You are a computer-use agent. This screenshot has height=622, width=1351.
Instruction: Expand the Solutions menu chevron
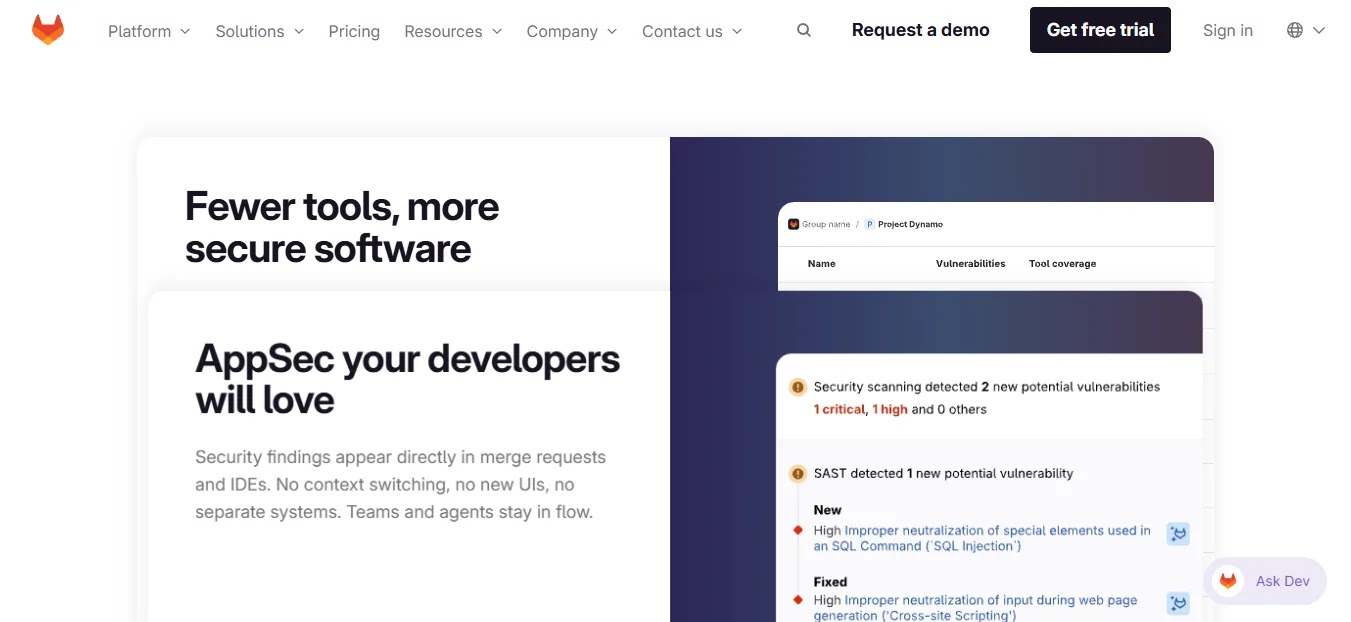tap(298, 31)
